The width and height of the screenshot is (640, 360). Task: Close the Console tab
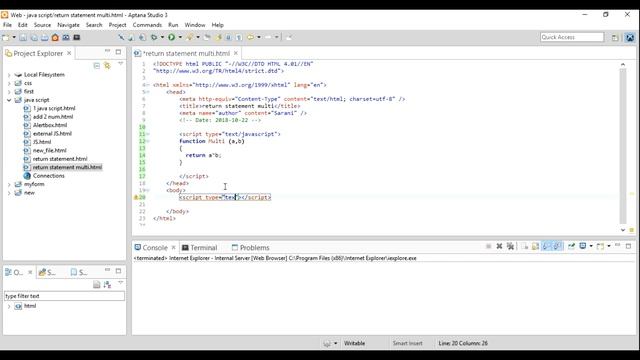(x=173, y=248)
